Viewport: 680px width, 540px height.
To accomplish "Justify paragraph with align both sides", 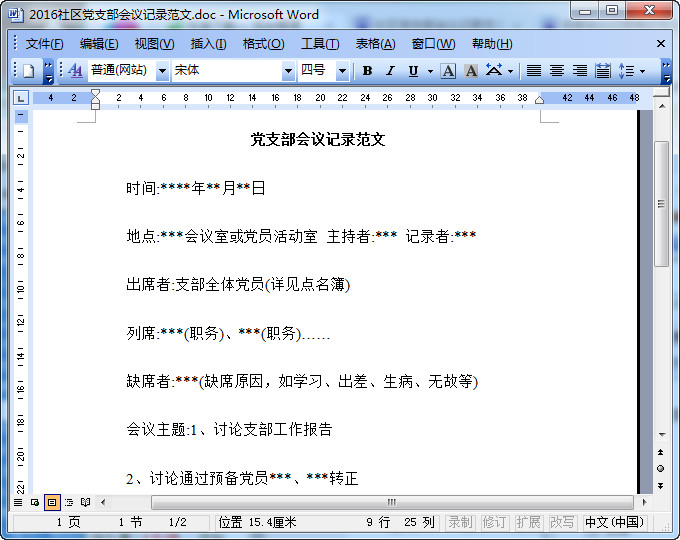I will [534, 70].
